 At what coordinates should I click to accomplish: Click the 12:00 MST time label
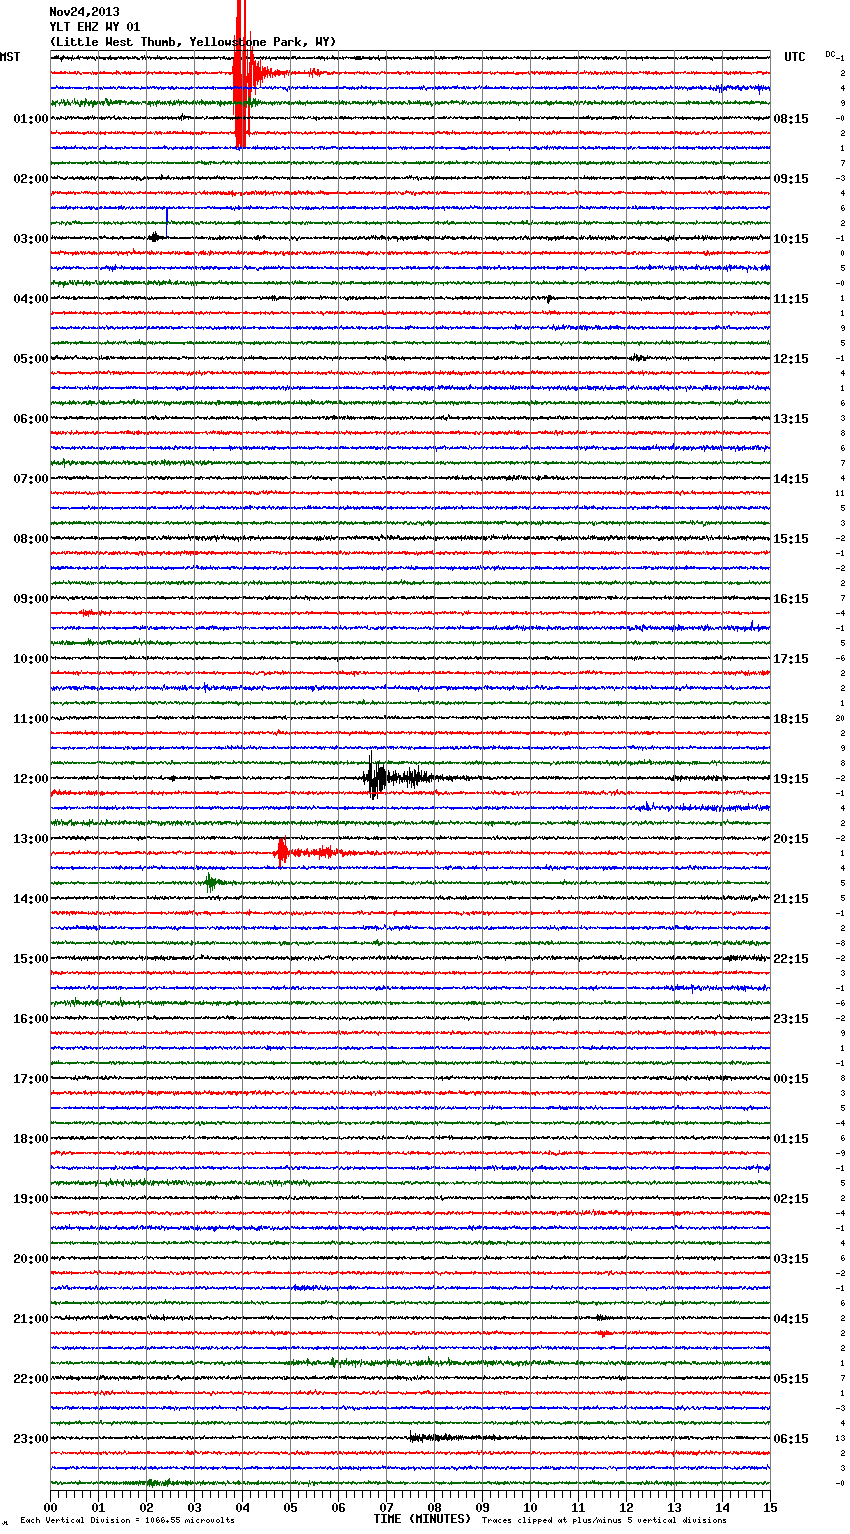tap(31, 779)
